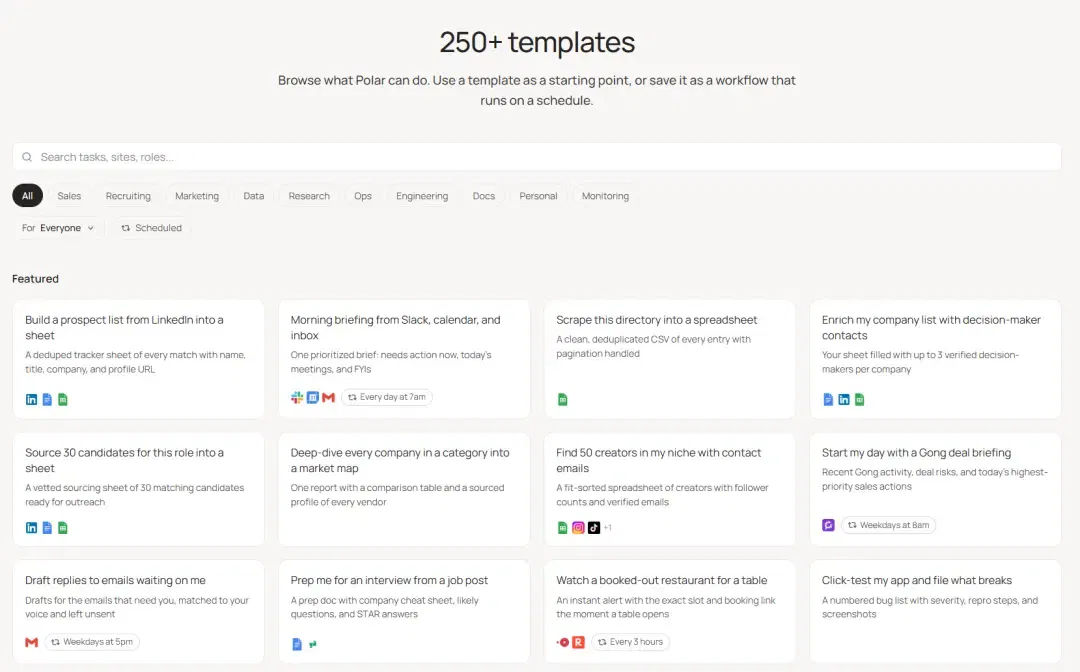Viewport: 1080px width, 672px height.
Task: Click the Google Sheets icon on Scrape directory card
Action: coord(563,399)
